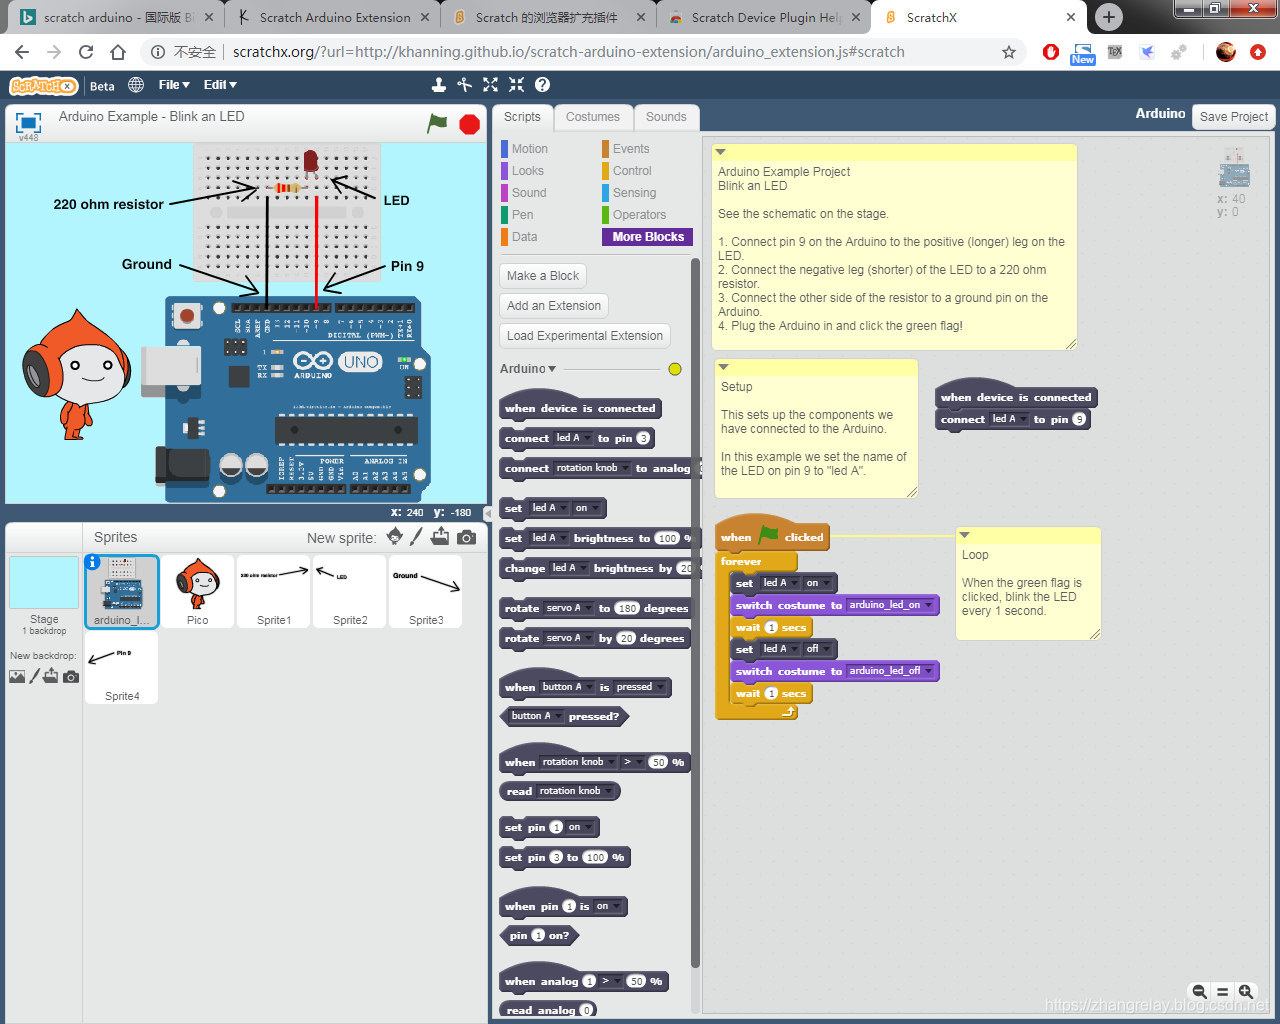This screenshot has width=1280, height=1024.
Task: Click the 'when green flag clicked' hat block
Action: coord(771,536)
